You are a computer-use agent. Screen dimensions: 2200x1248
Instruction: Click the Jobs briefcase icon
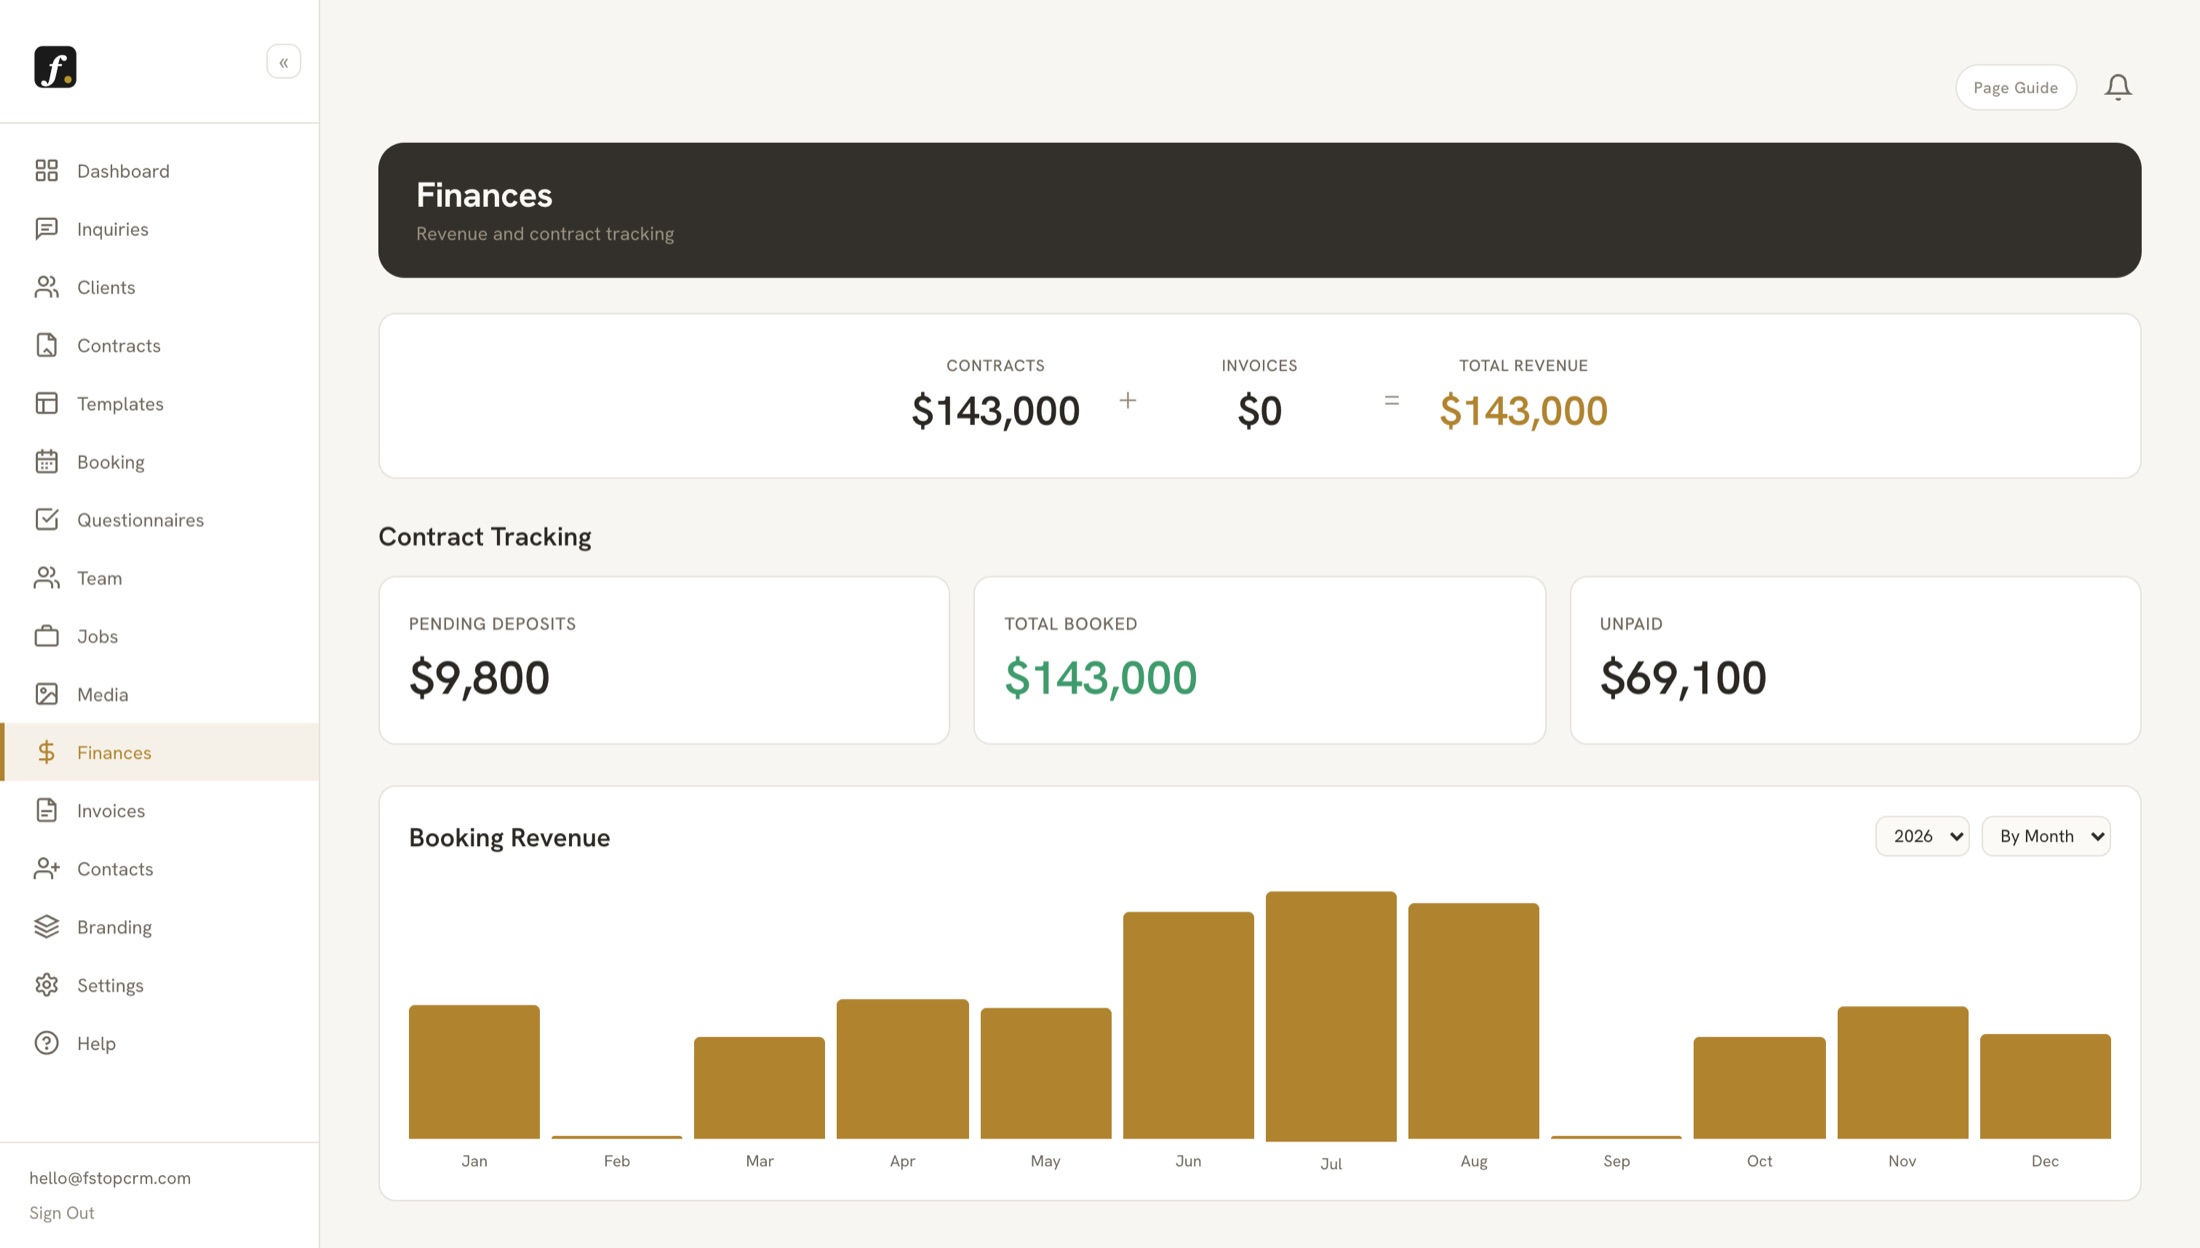coord(47,636)
